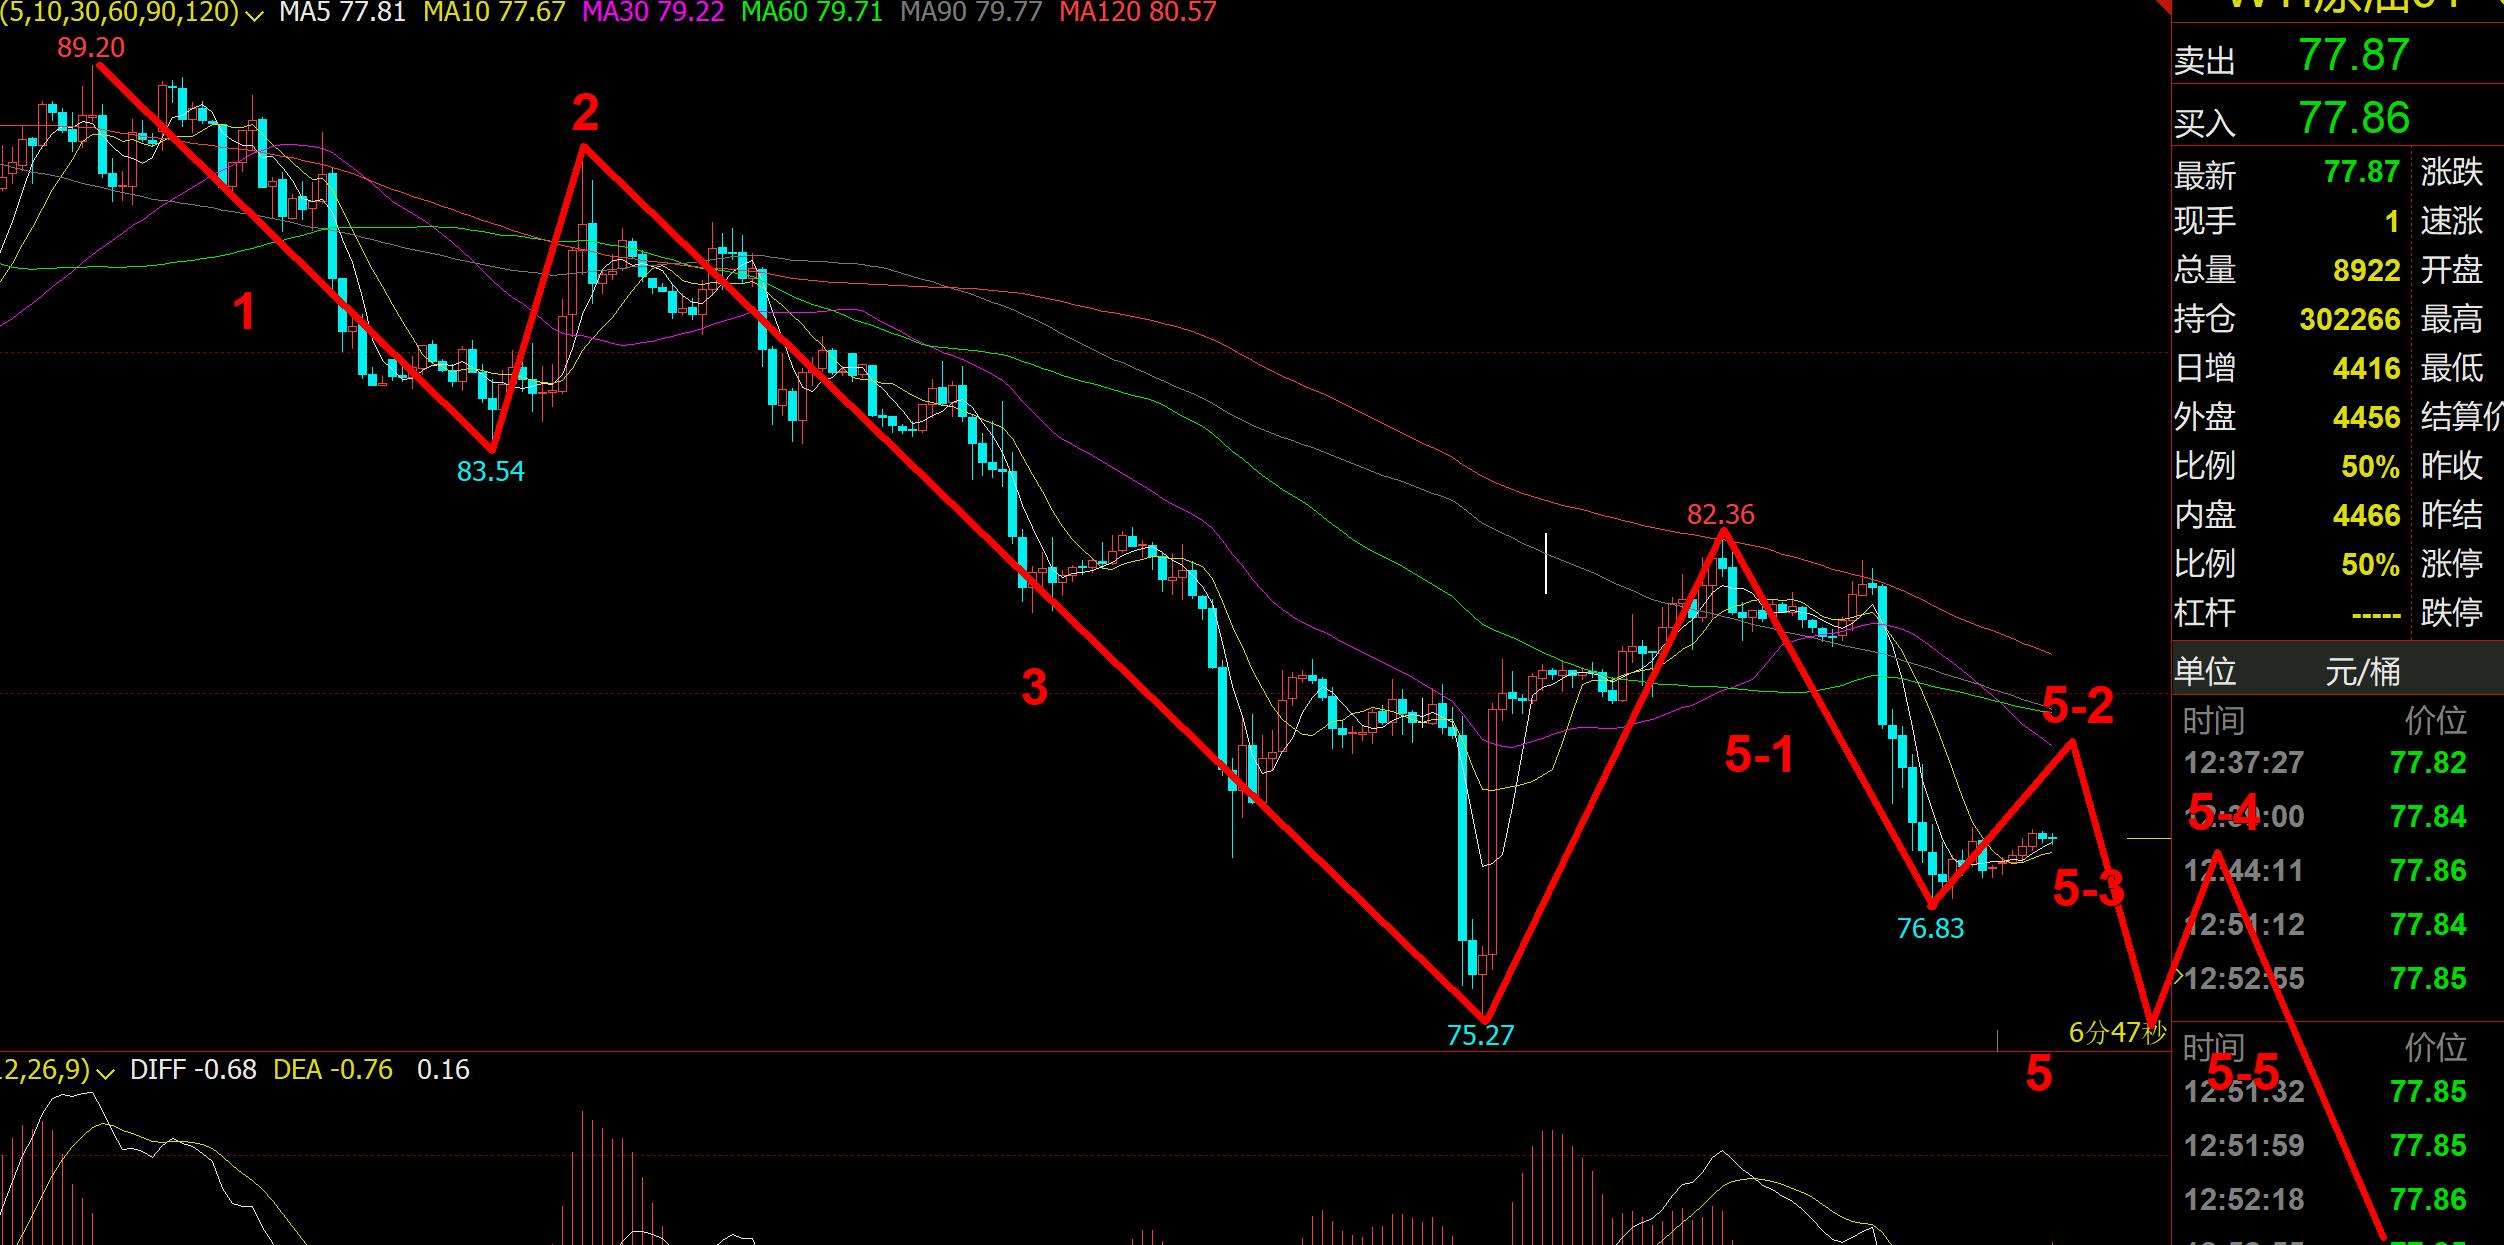Click the 昨结 field label
Screen dimensions: 2504x1245
(2451, 515)
